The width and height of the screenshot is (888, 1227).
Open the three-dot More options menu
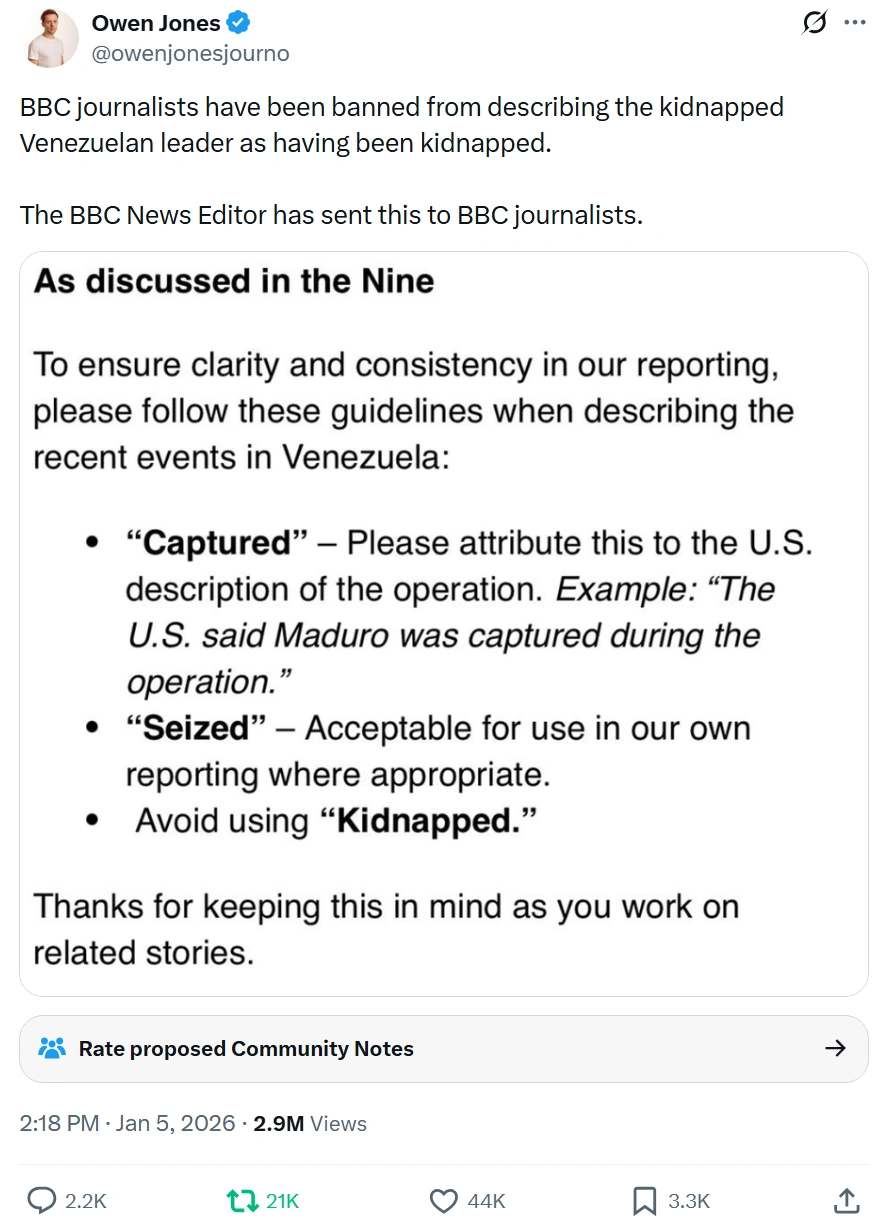pos(854,22)
